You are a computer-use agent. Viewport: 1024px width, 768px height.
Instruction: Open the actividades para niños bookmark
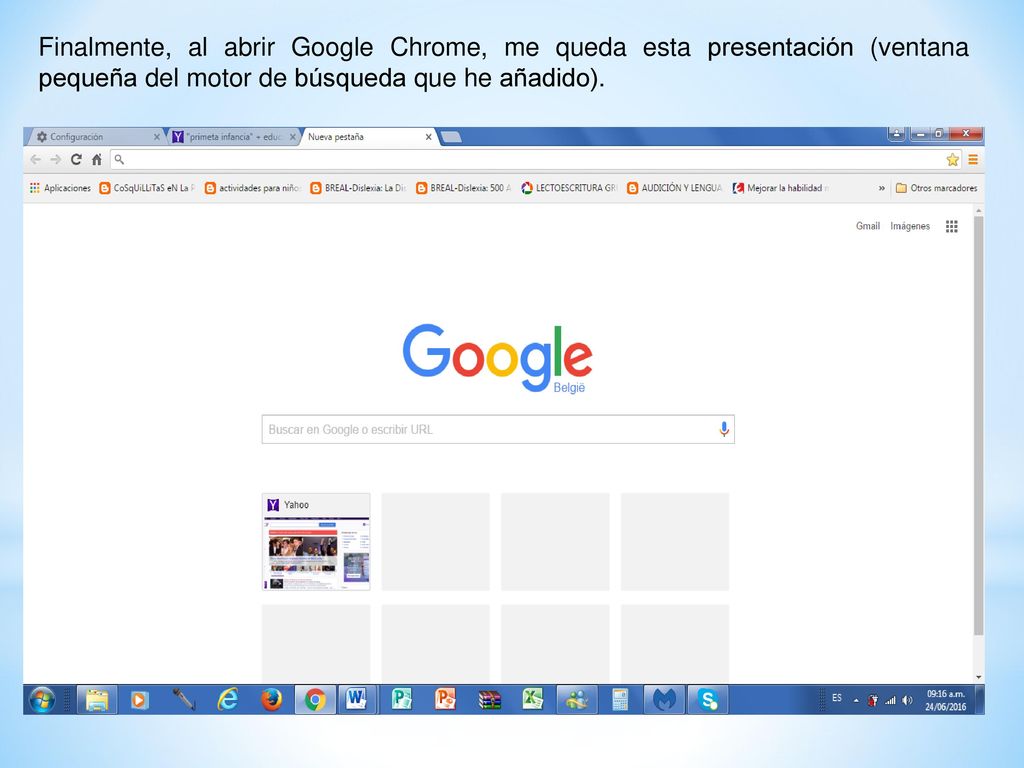252,188
